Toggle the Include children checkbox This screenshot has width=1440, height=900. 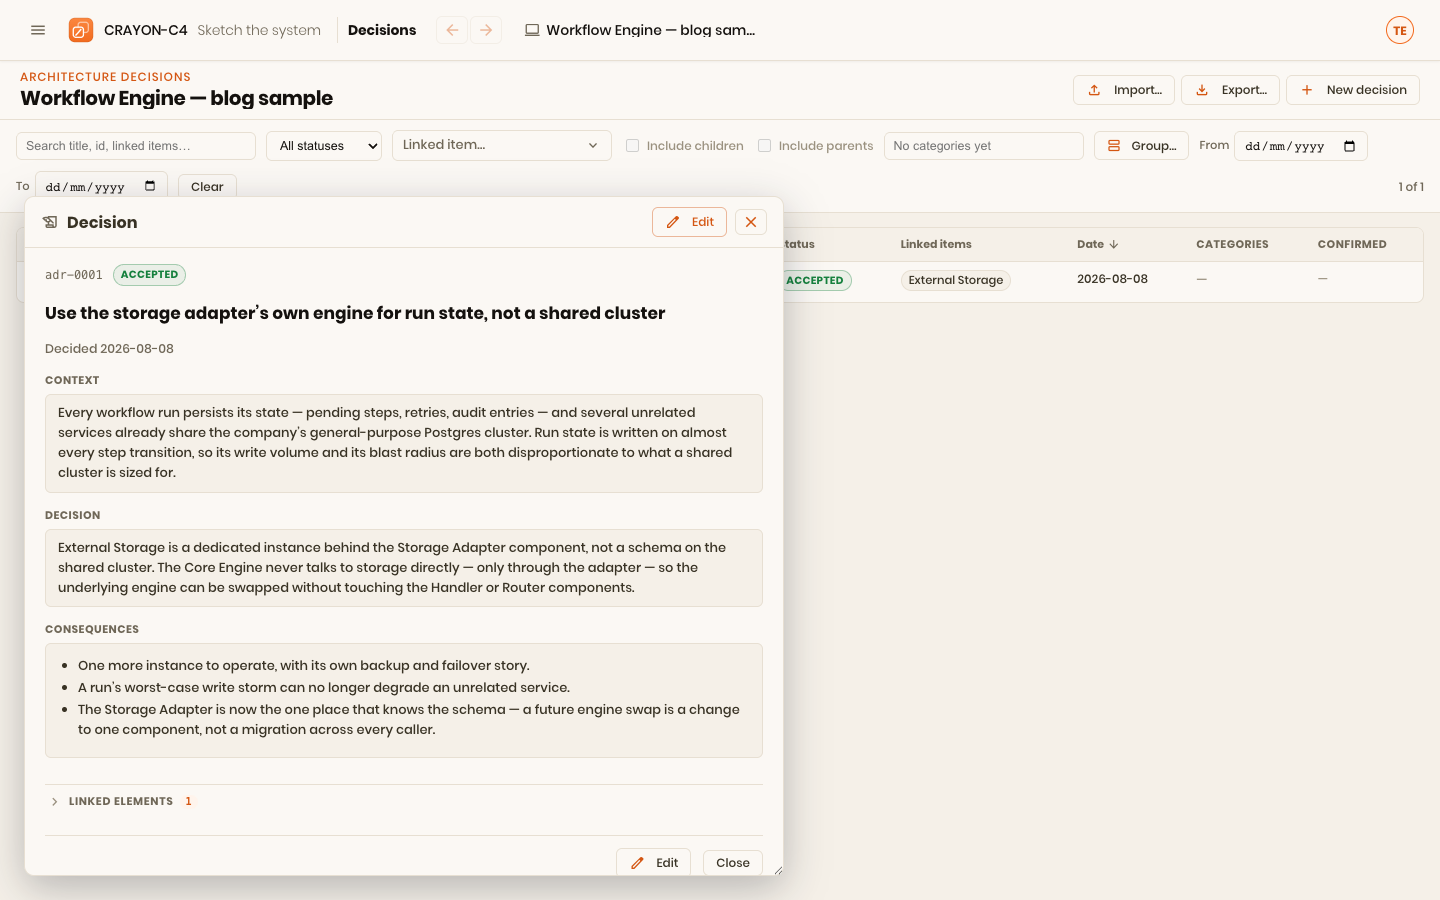click(x=632, y=146)
